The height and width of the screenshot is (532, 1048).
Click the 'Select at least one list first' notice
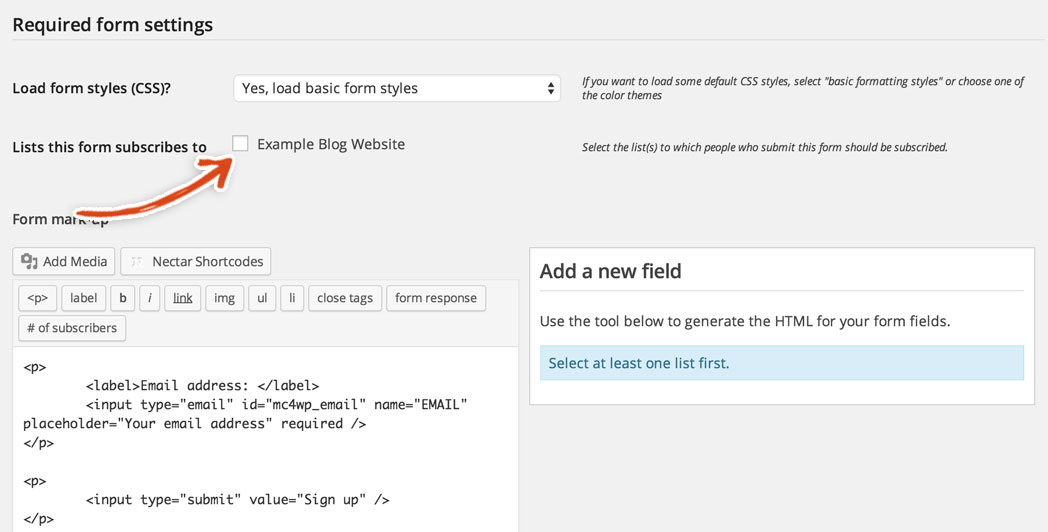pos(638,363)
